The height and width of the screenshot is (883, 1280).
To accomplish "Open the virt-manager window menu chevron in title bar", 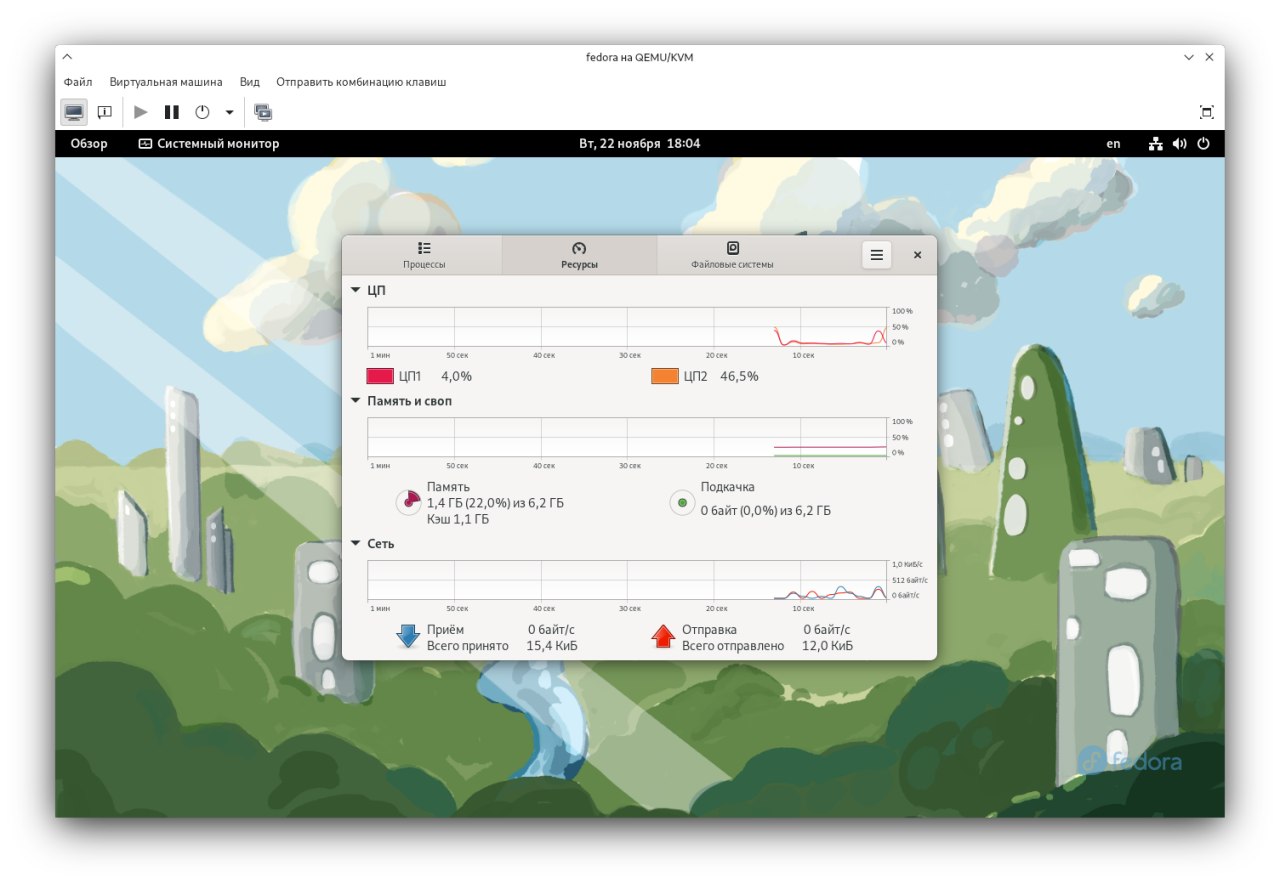I will pyautogui.click(x=67, y=57).
